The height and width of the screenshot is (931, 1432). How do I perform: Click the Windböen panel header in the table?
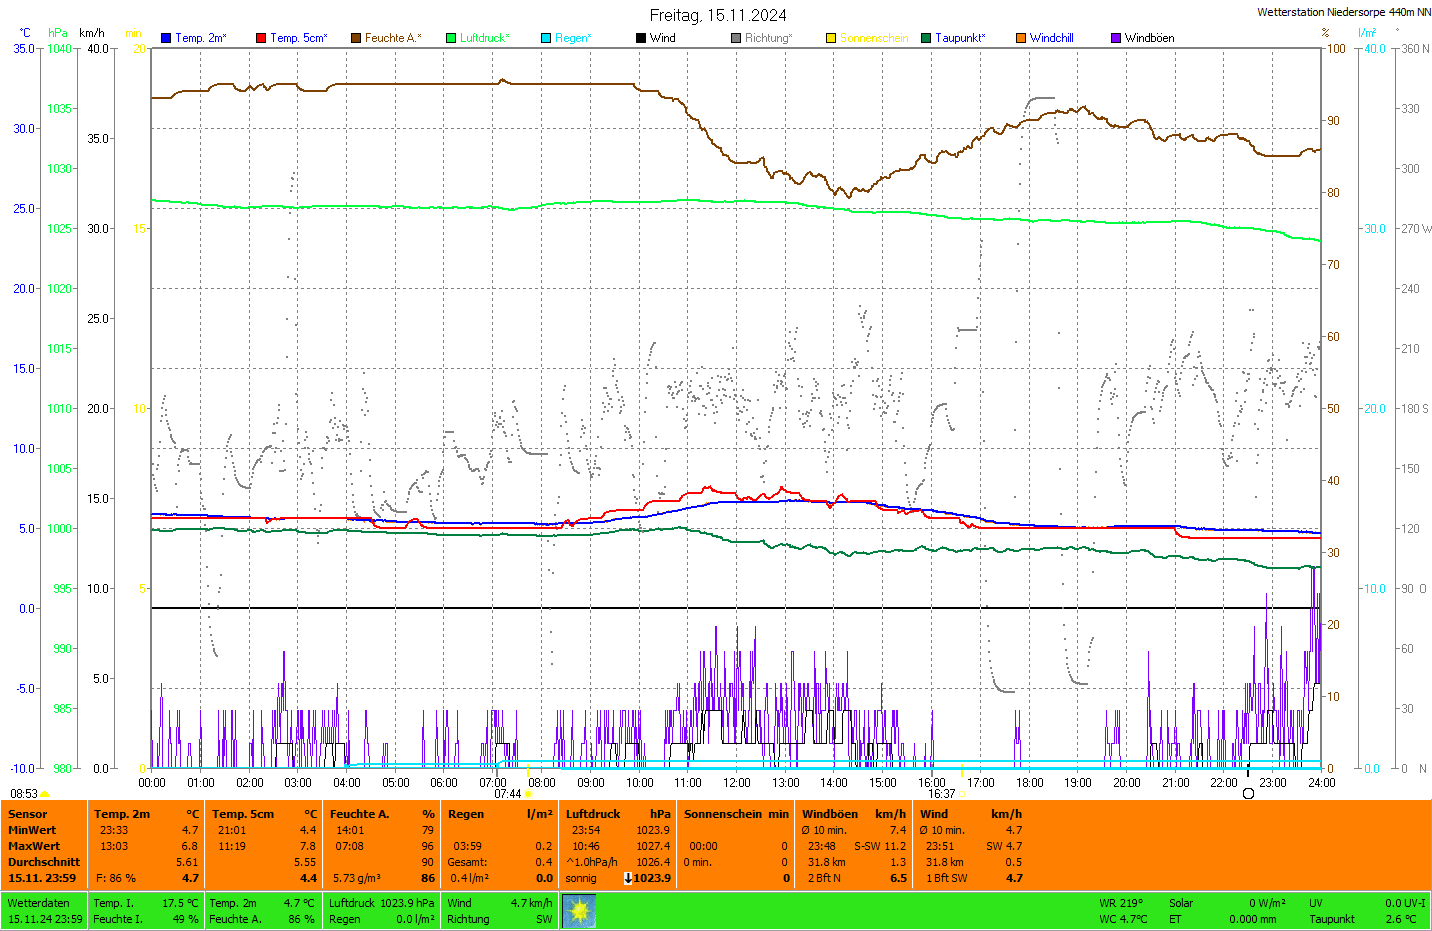point(829,814)
